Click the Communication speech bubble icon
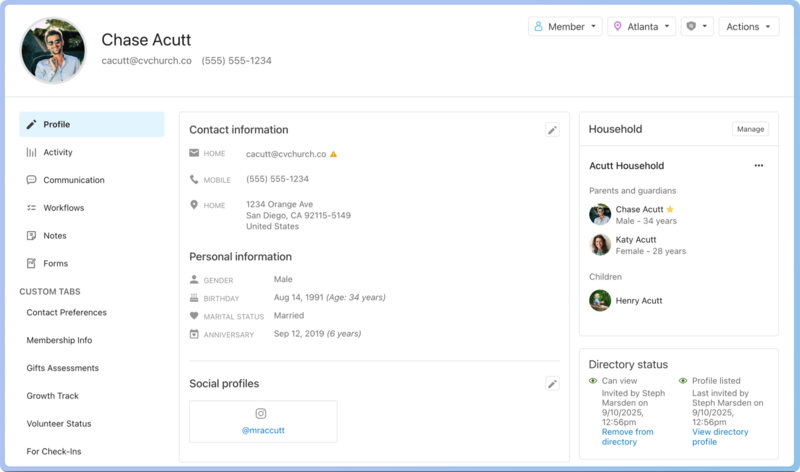 (32, 181)
